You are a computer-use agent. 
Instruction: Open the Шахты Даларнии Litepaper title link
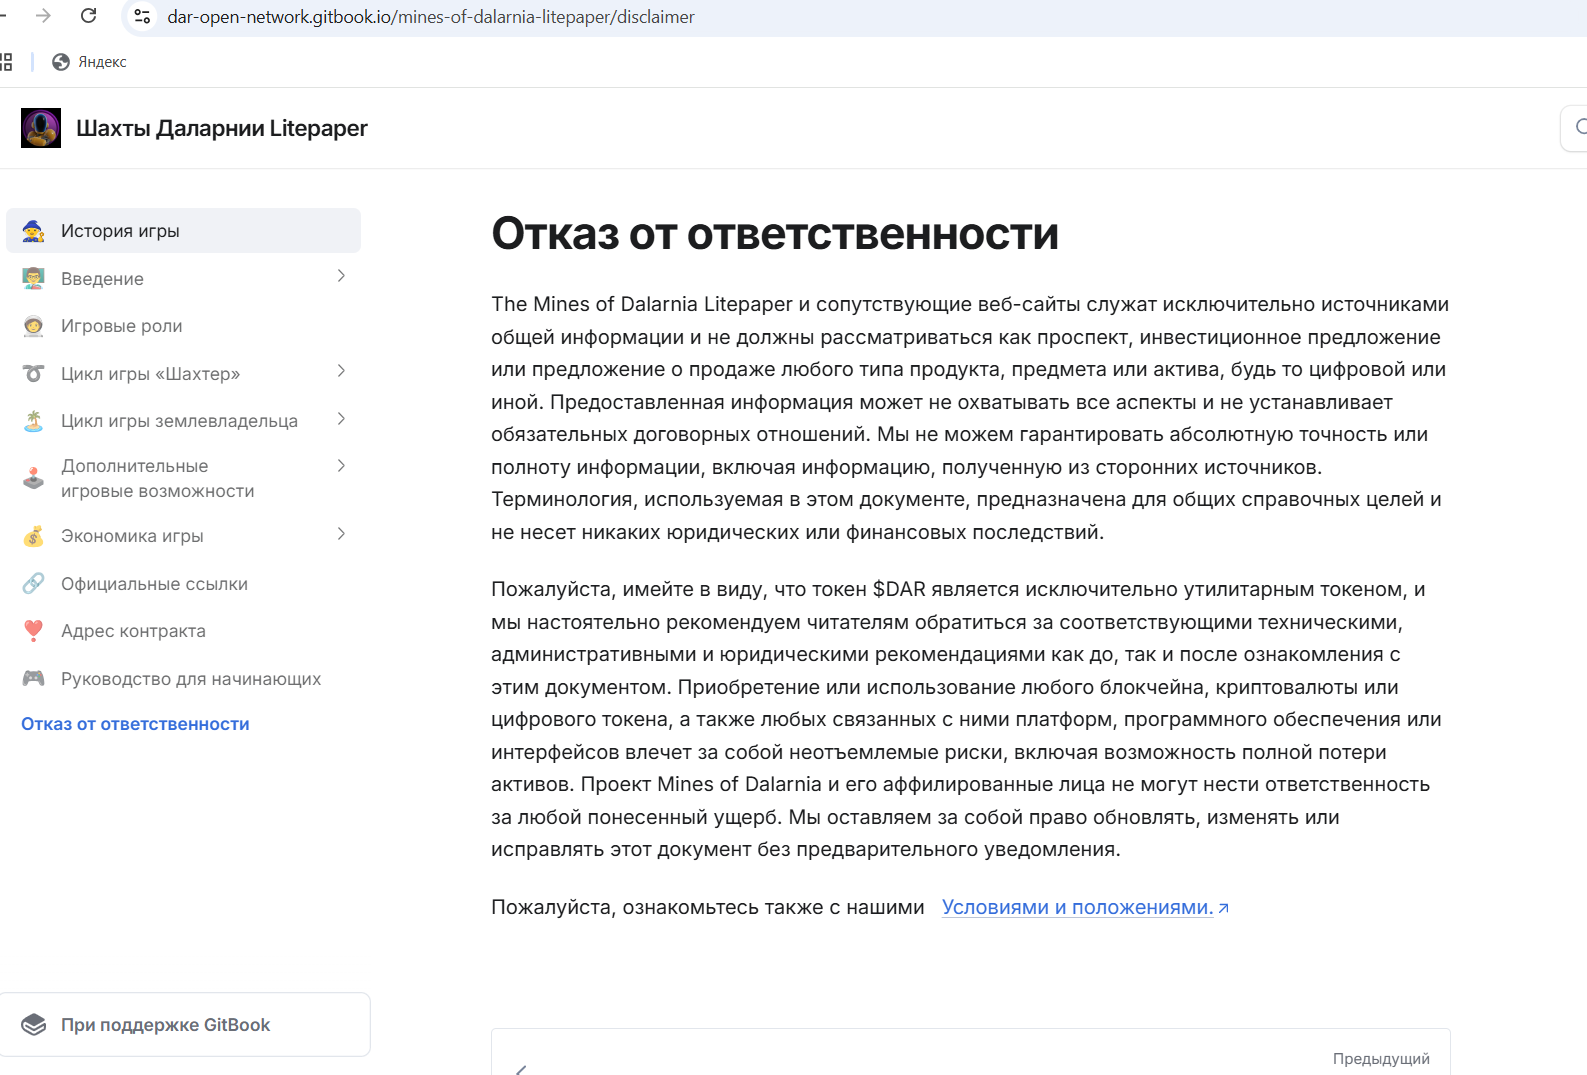tap(222, 128)
